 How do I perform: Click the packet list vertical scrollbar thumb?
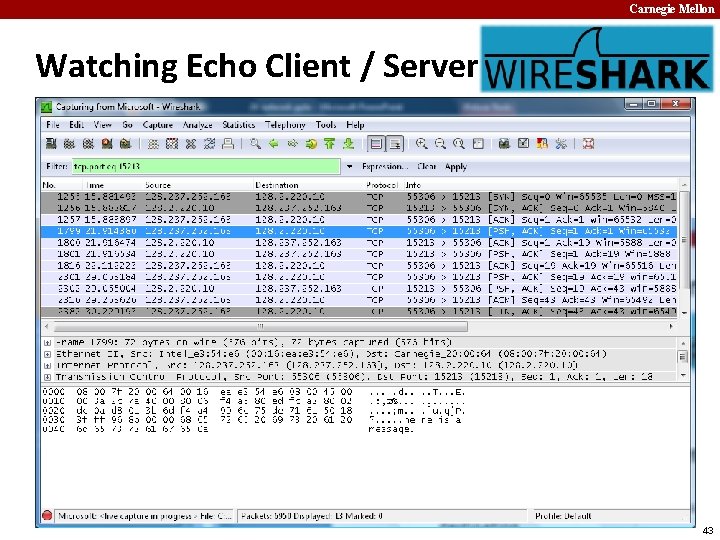684,239
